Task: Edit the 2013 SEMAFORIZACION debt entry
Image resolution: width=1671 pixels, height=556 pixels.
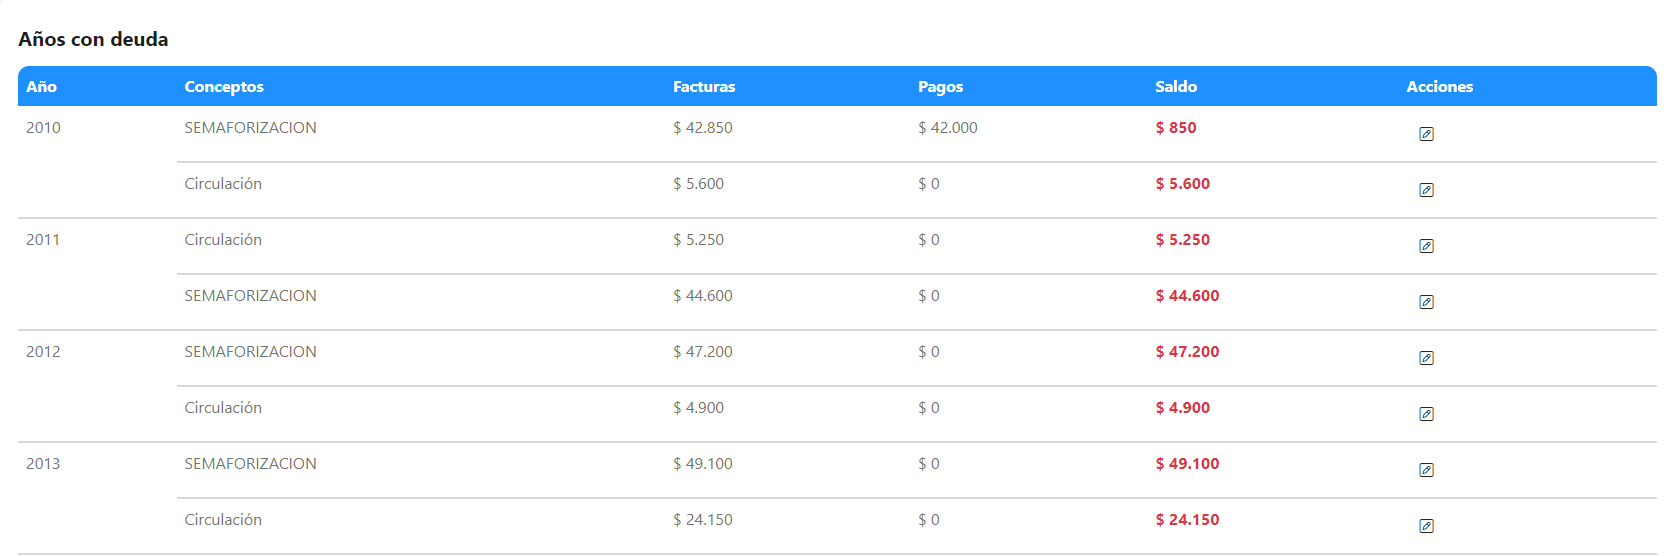Action: tap(1426, 470)
